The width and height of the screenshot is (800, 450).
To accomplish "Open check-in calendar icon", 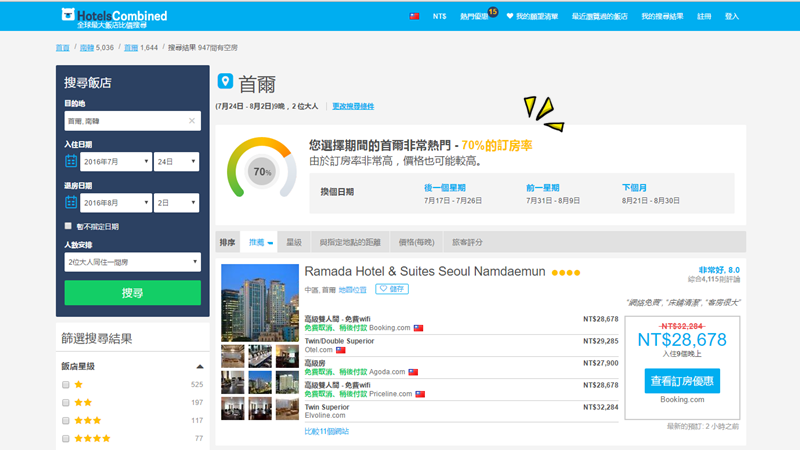I will click(x=71, y=161).
